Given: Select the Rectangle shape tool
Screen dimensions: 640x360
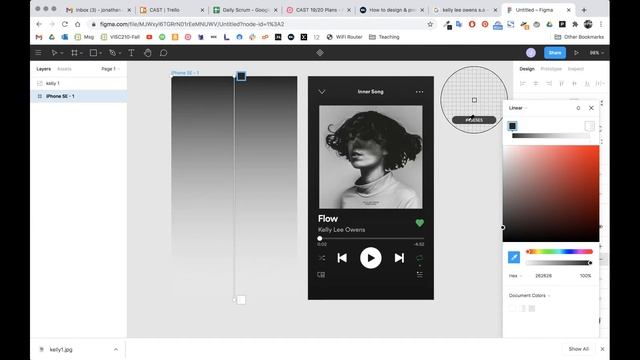Looking at the screenshot, I should click(x=93, y=53).
